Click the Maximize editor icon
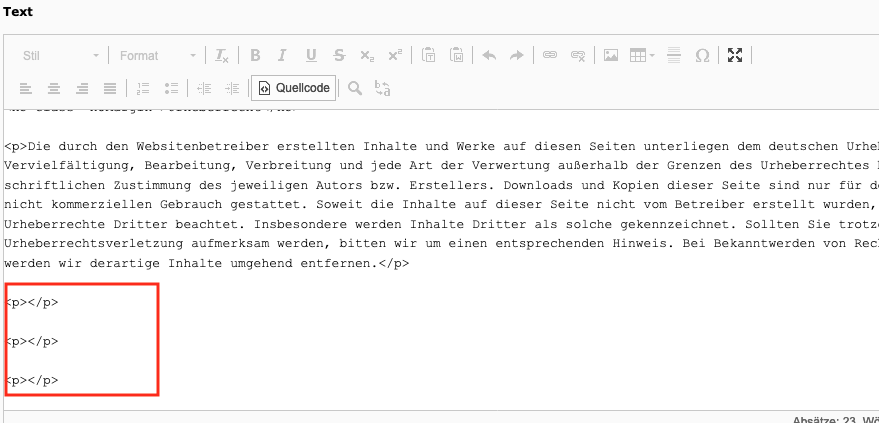This screenshot has height=423, width=879. (x=735, y=55)
